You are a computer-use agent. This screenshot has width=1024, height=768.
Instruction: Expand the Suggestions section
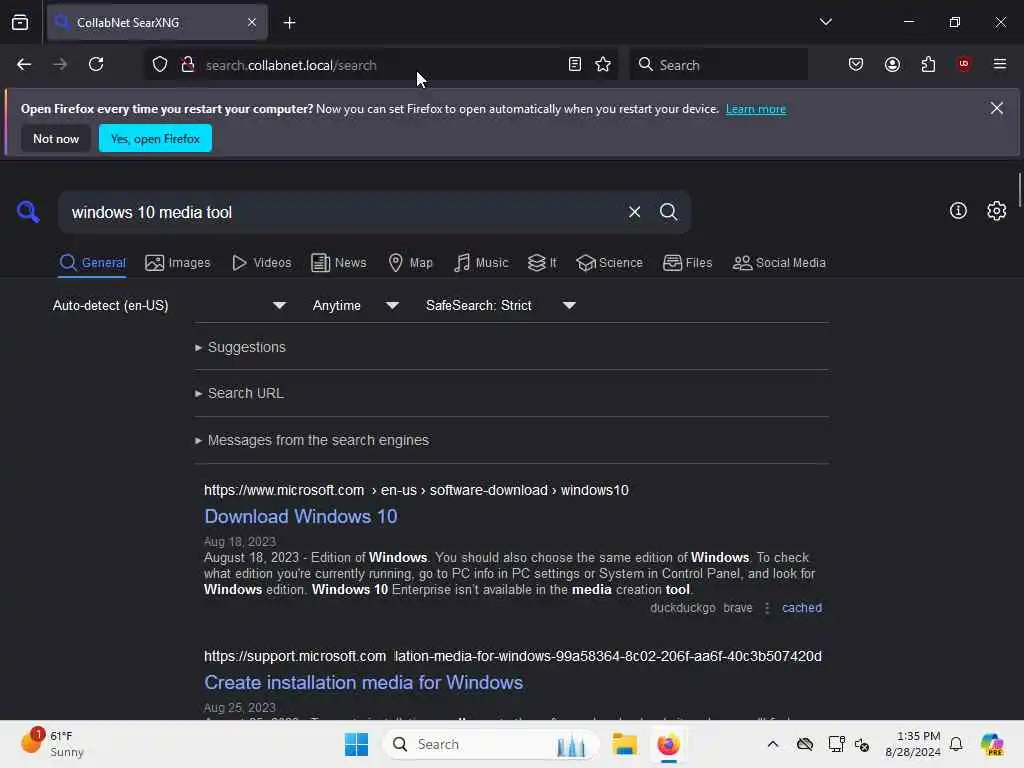point(240,347)
